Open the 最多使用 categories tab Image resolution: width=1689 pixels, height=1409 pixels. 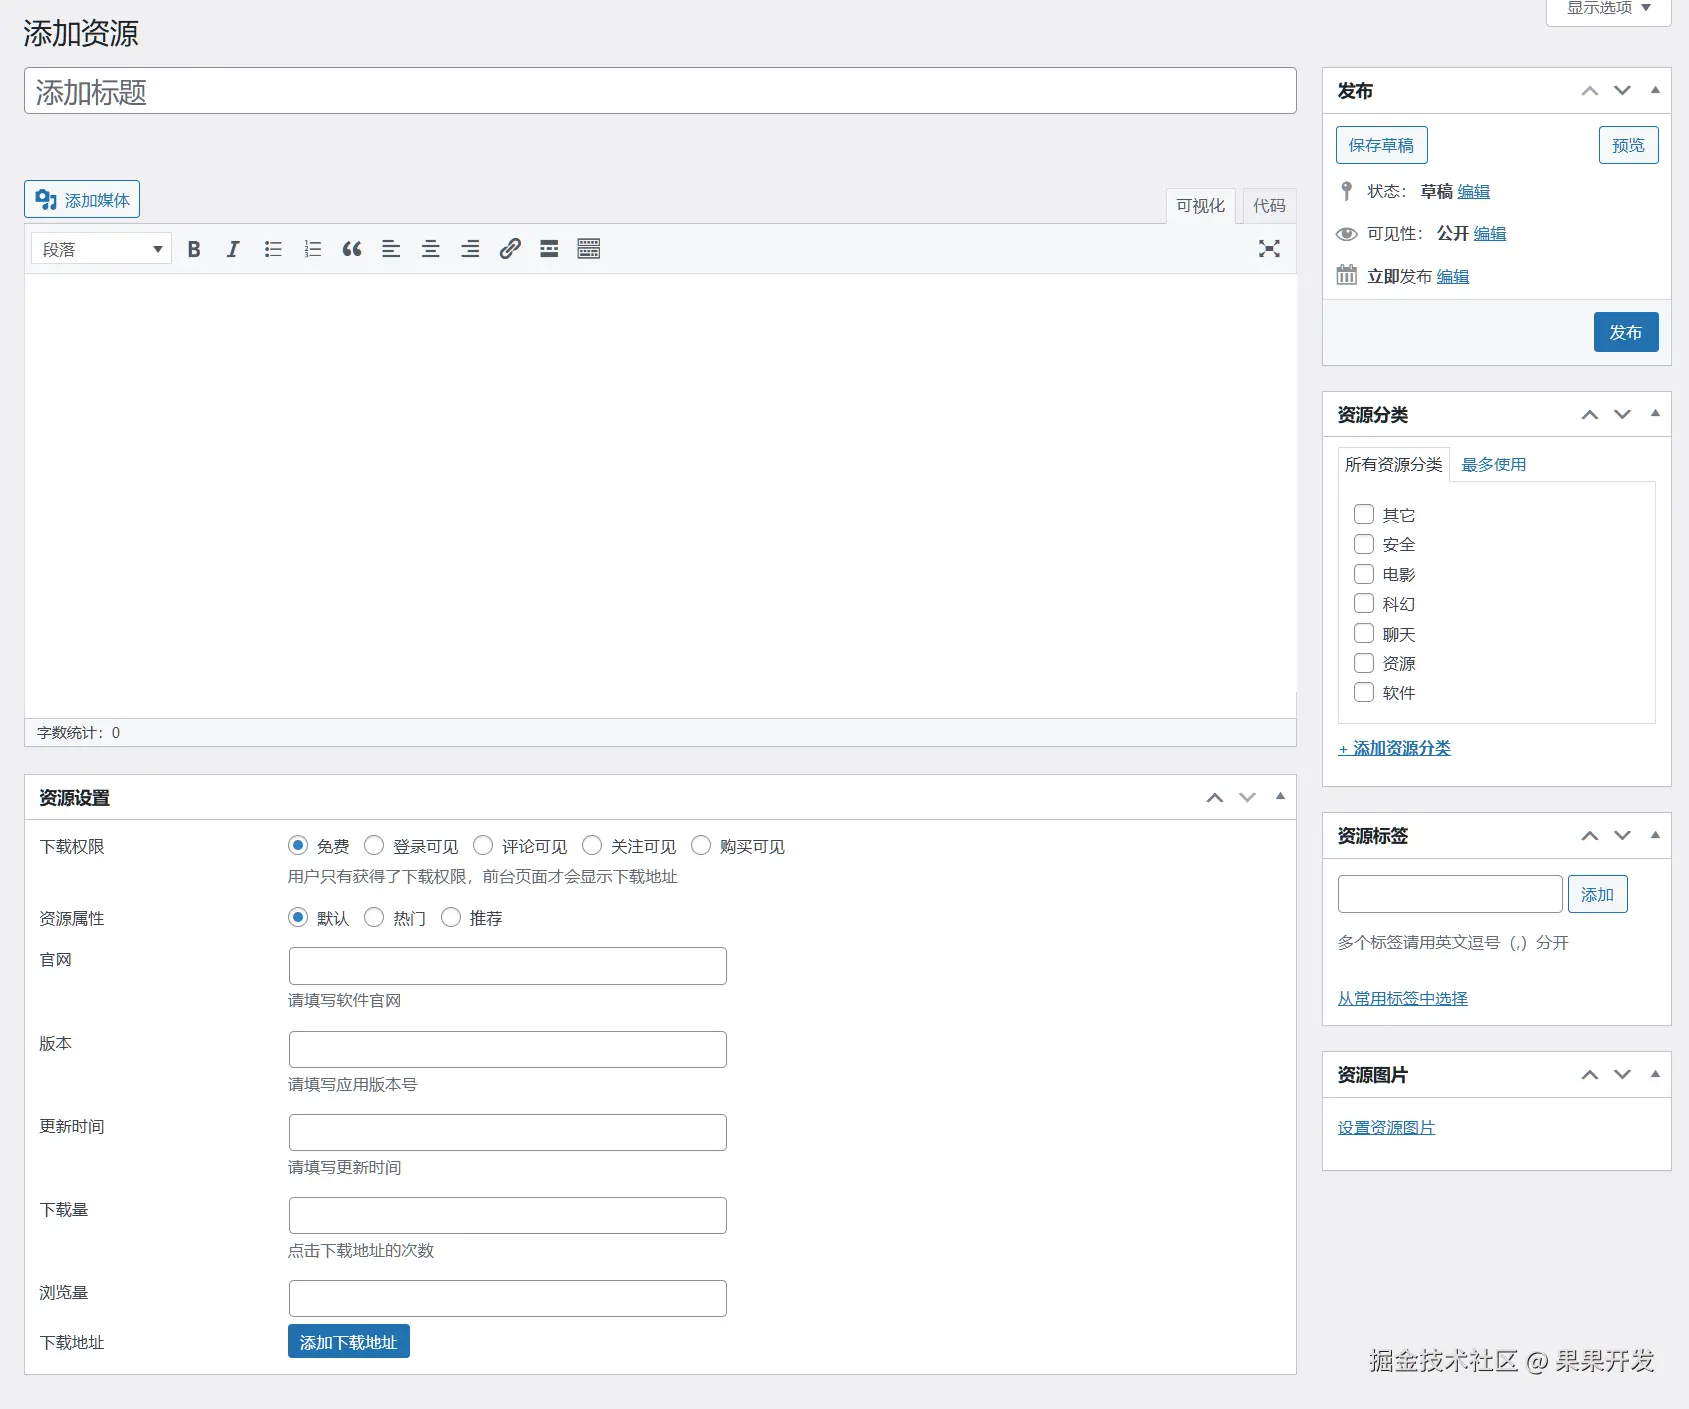pyautogui.click(x=1493, y=464)
